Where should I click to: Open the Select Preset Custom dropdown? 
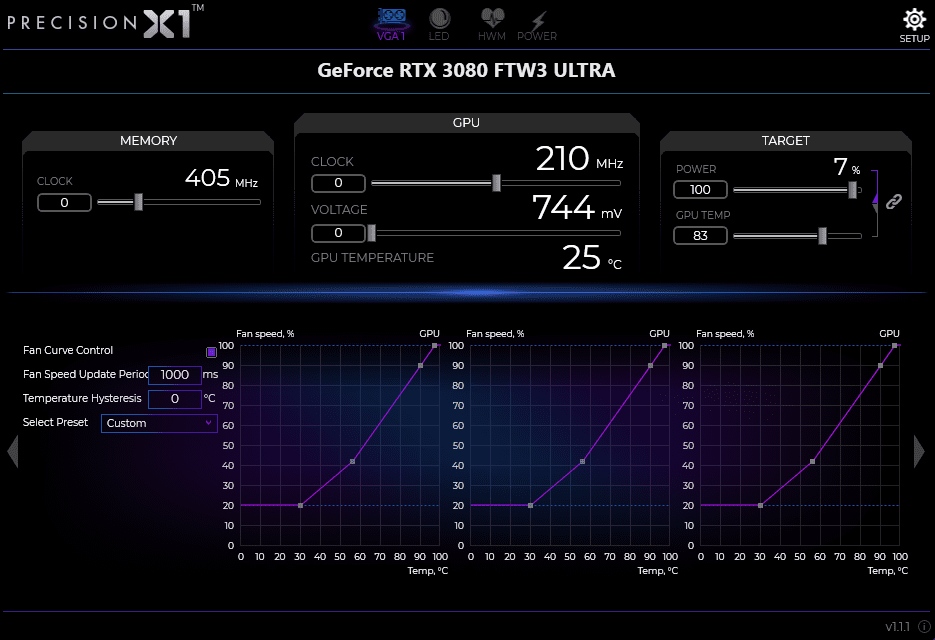click(x=159, y=423)
